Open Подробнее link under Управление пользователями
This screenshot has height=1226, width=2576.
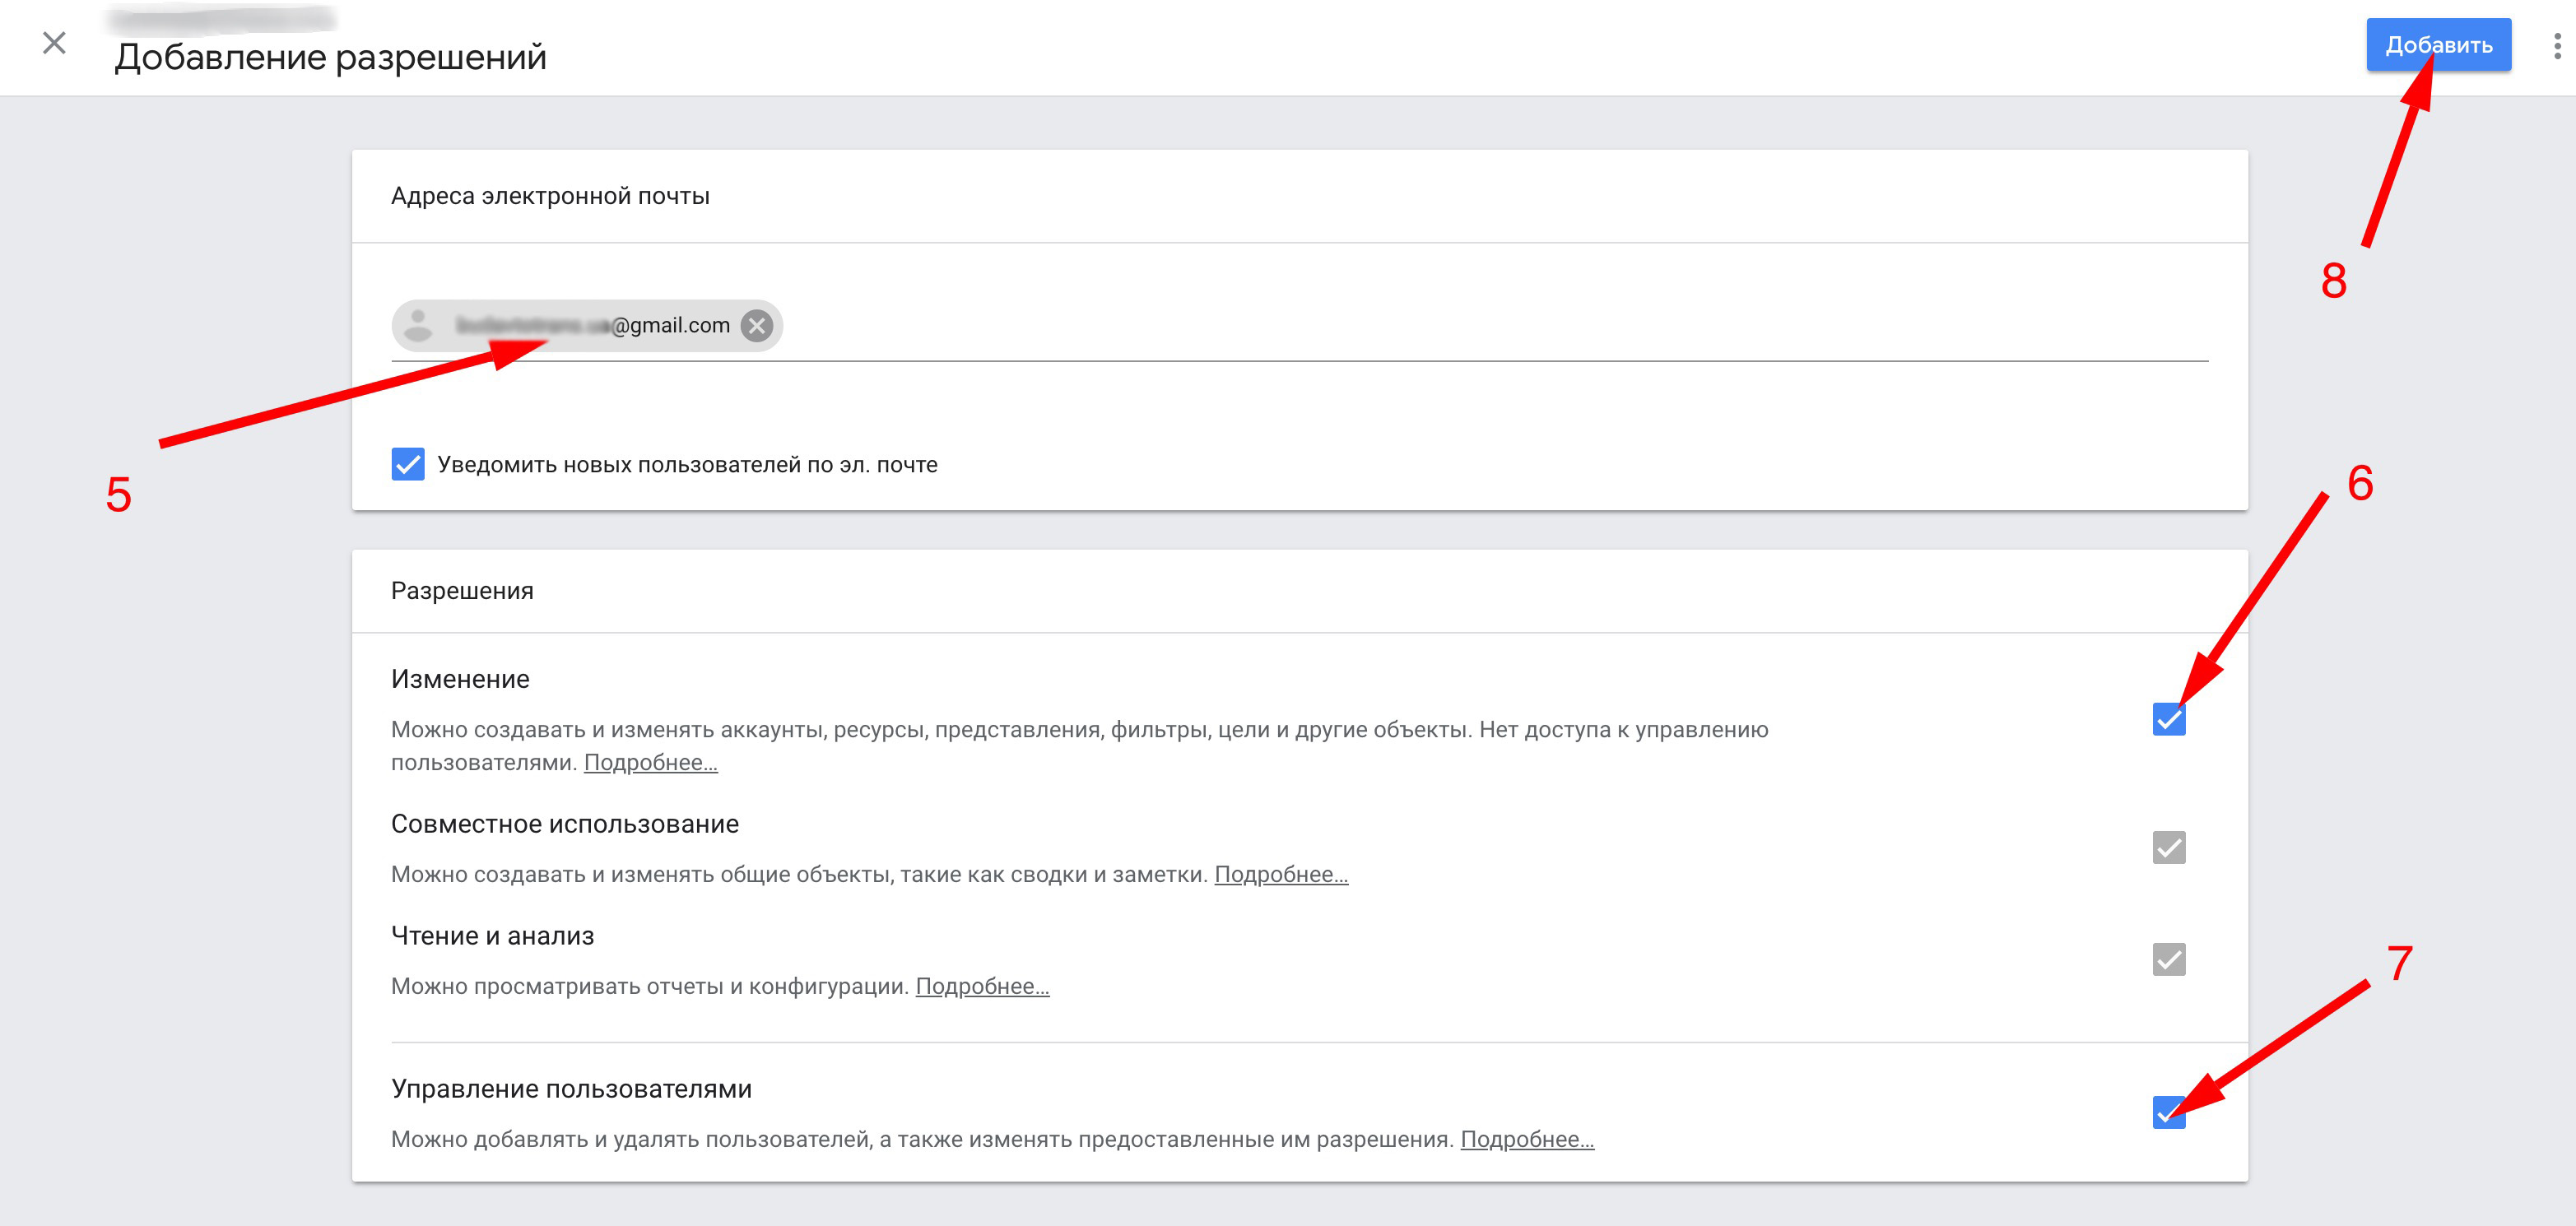(x=1527, y=1140)
